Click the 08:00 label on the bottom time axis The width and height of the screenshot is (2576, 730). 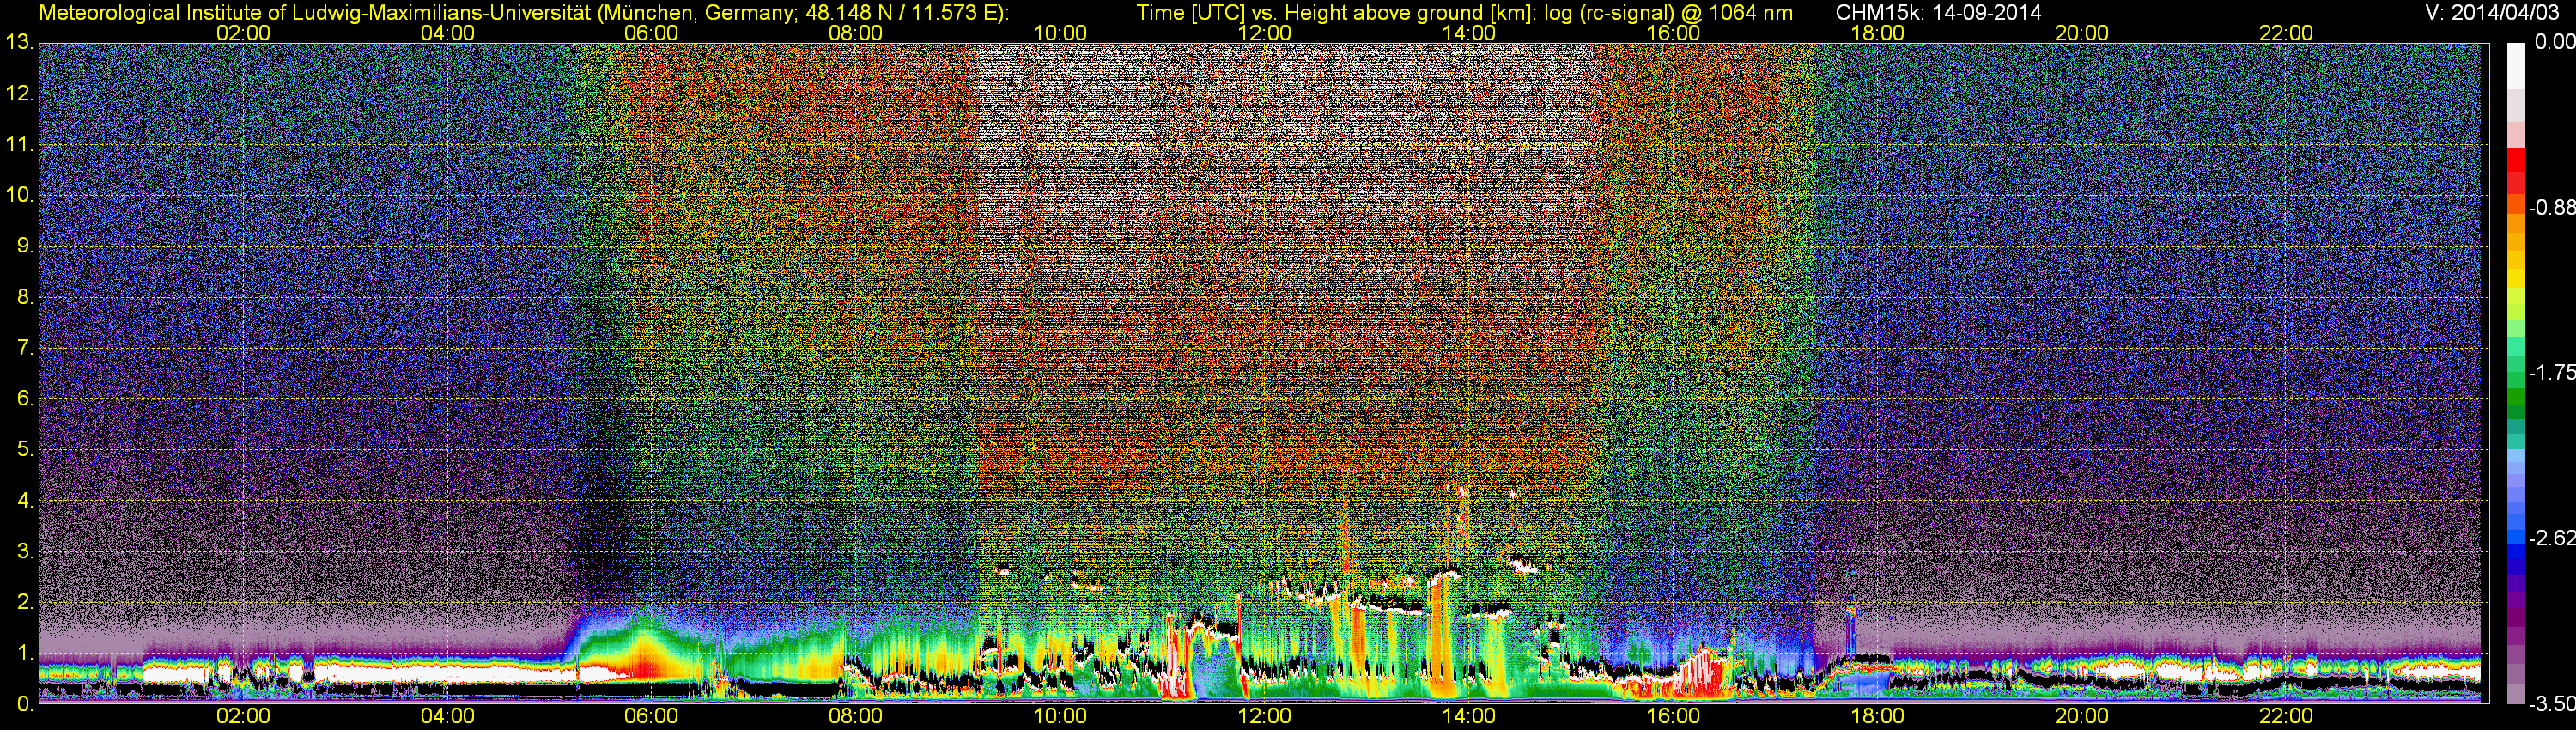tap(856, 716)
